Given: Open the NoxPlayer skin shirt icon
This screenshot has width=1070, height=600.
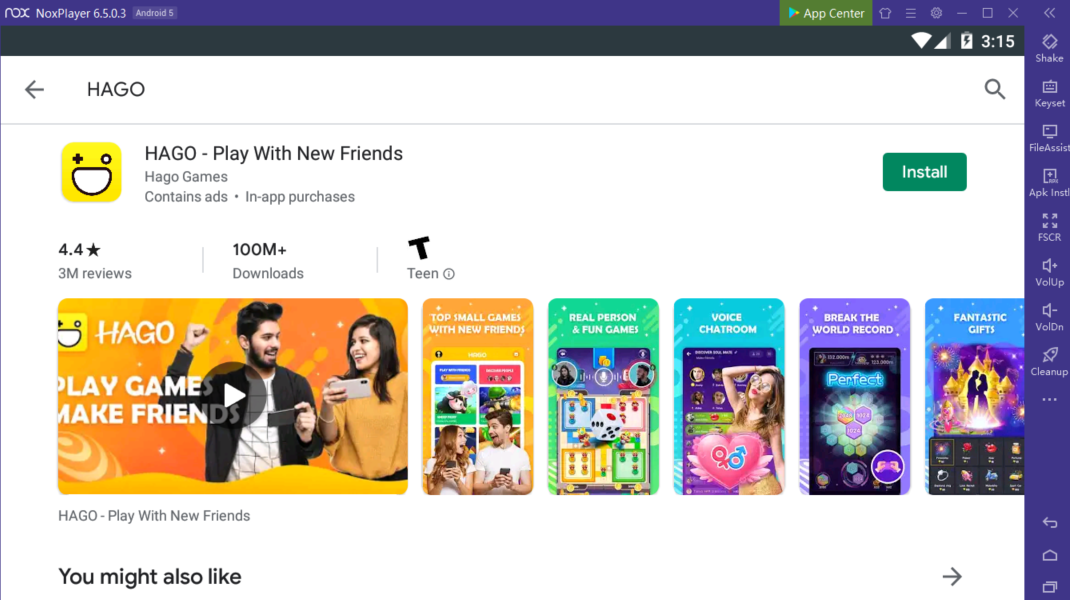Looking at the screenshot, I should point(885,13).
